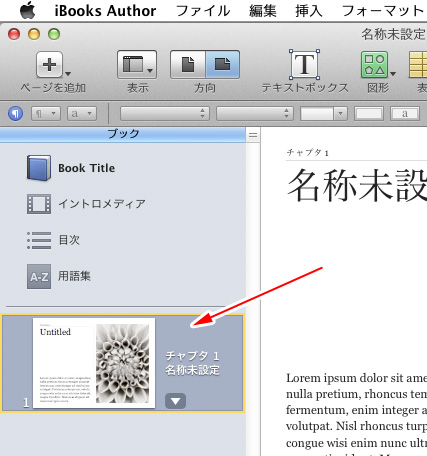This screenshot has width=427, height=456.
Task: Switch to portrait orientation
Action: coord(188,65)
